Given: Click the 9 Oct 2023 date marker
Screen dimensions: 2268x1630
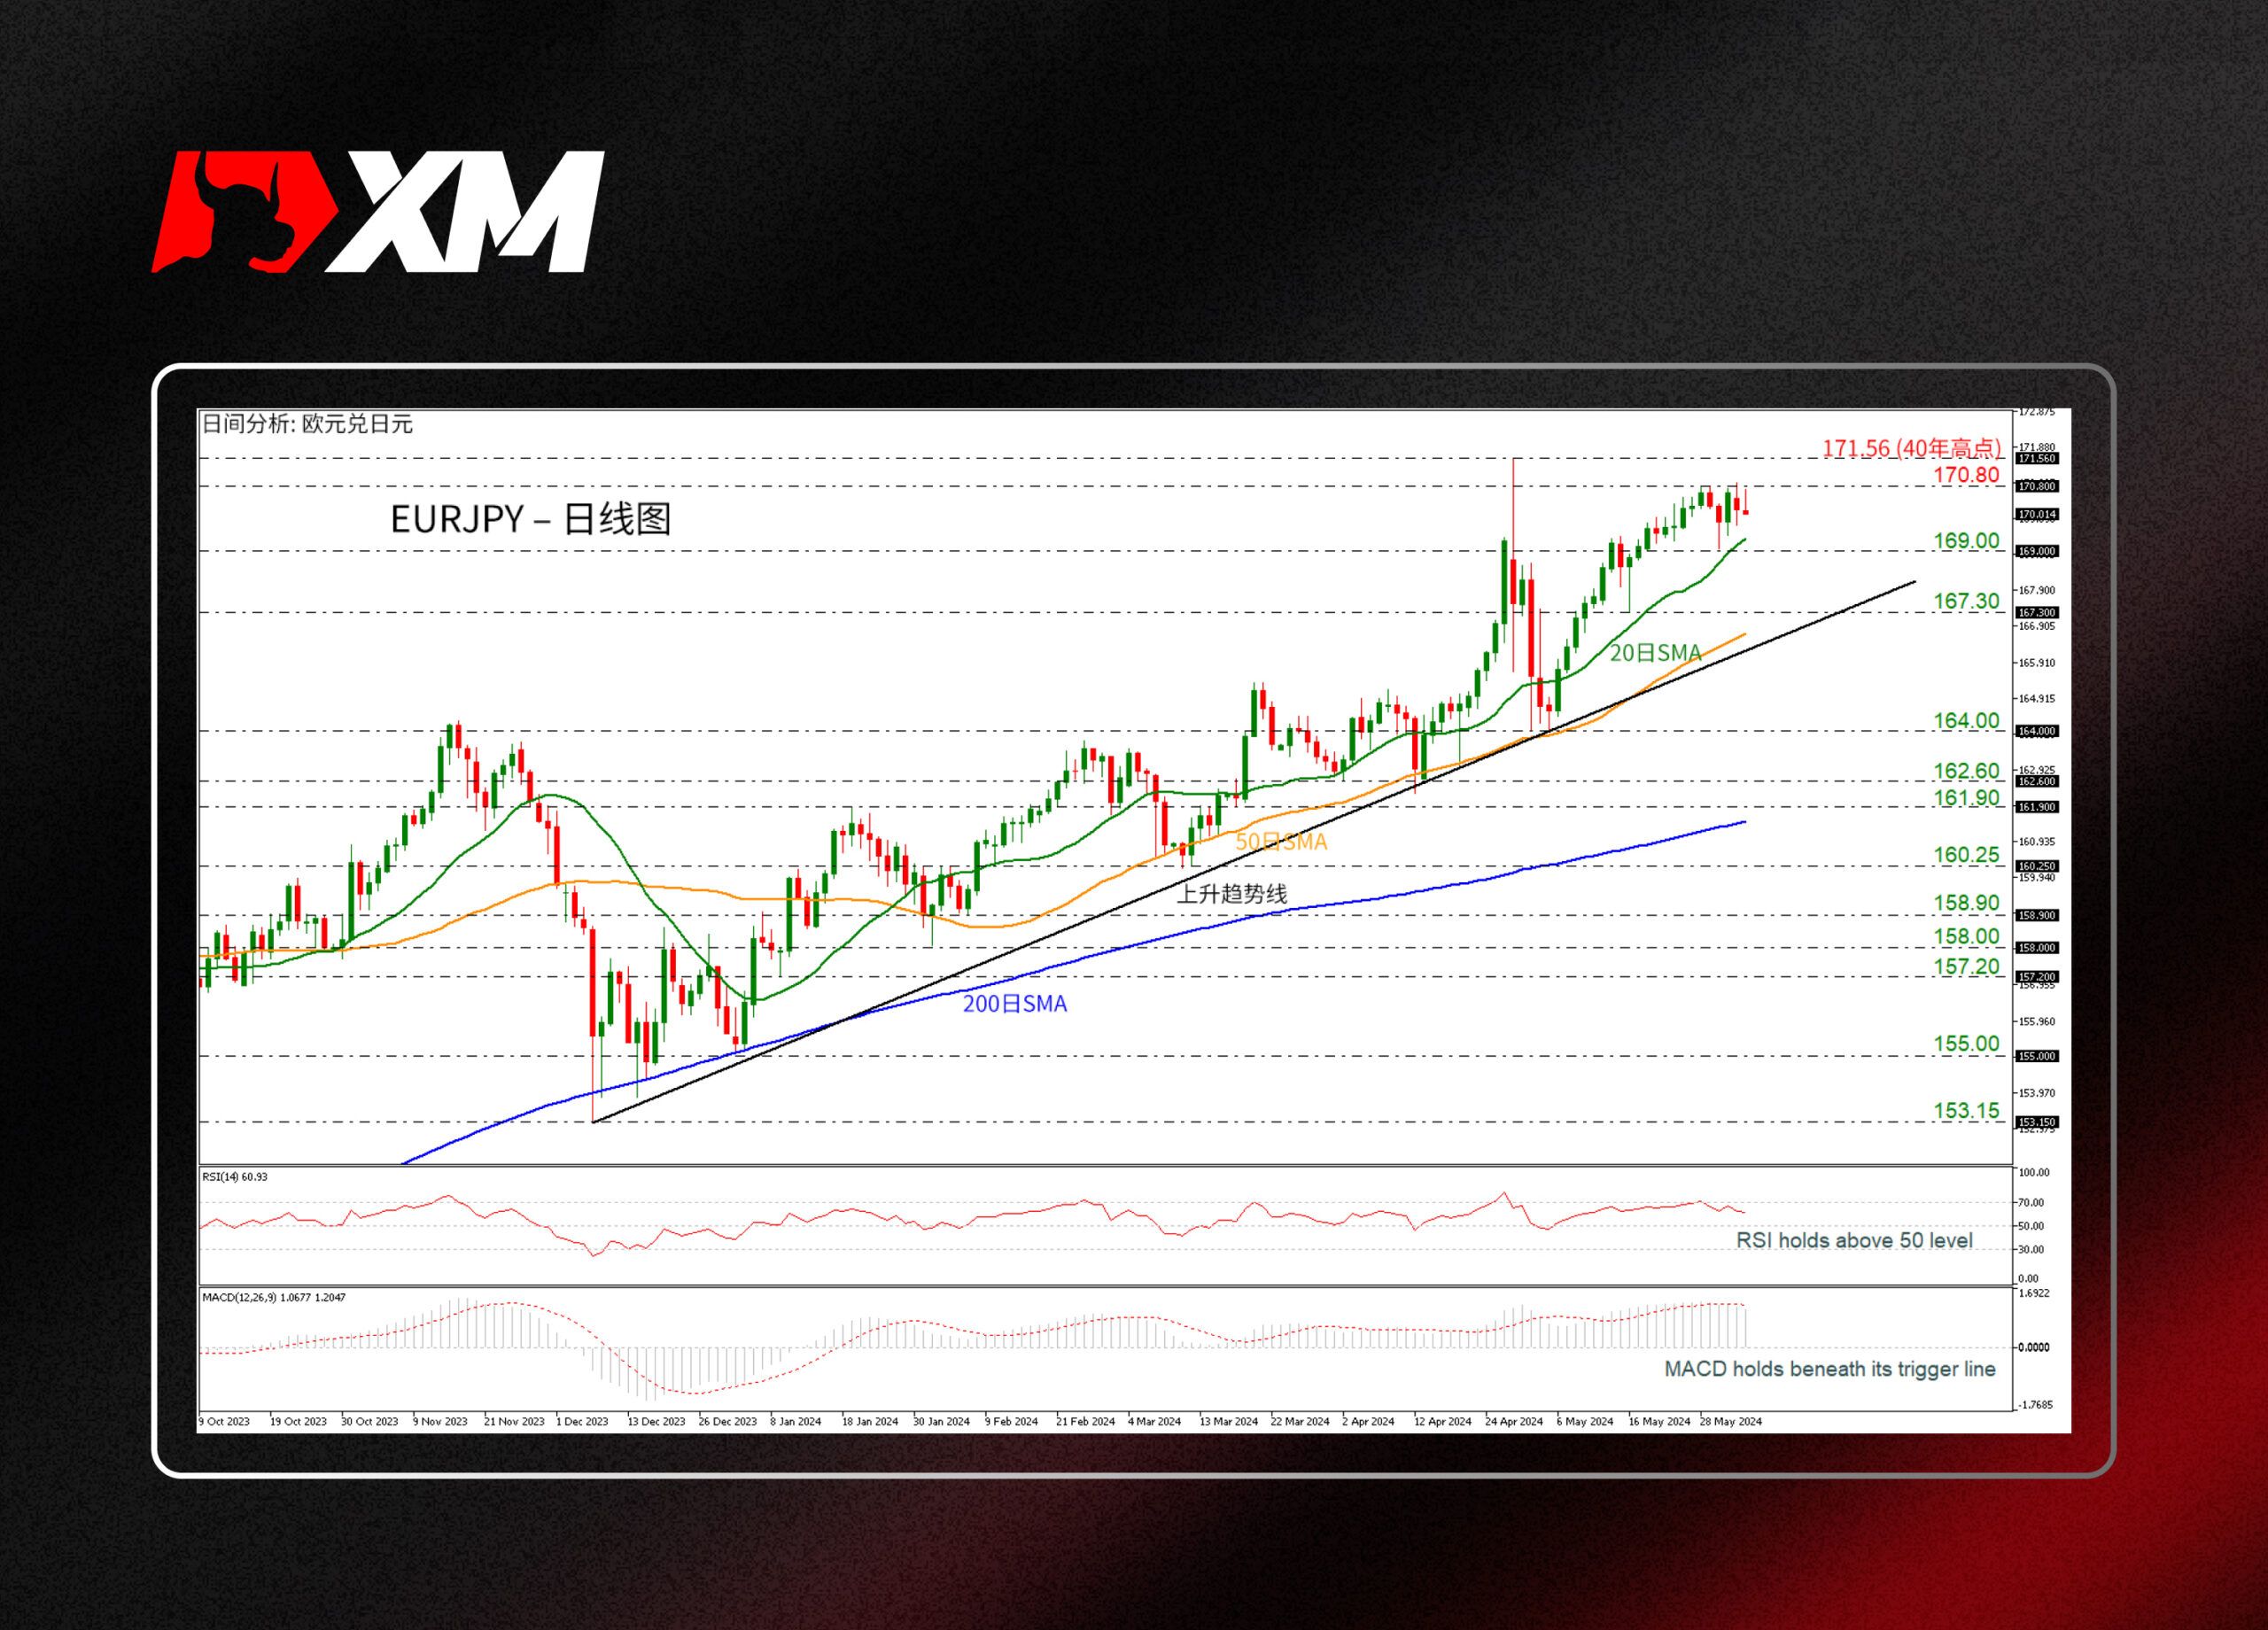Looking at the screenshot, I should click(225, 1421).
